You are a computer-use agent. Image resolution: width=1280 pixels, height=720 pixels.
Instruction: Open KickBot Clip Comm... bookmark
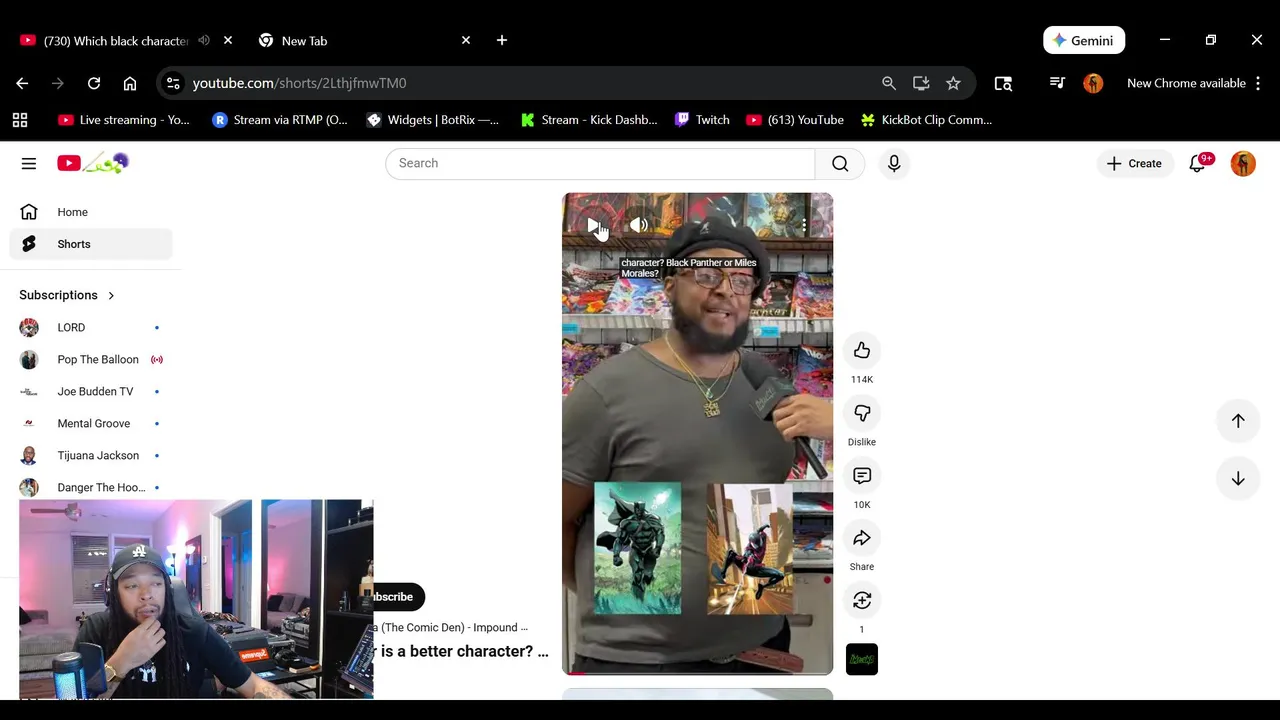pos(926,120)
